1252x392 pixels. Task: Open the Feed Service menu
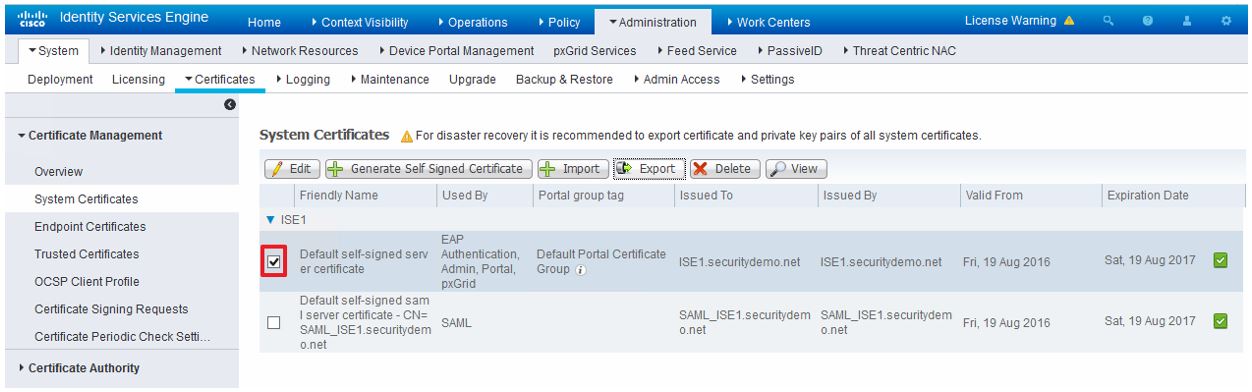pos(696,51)
